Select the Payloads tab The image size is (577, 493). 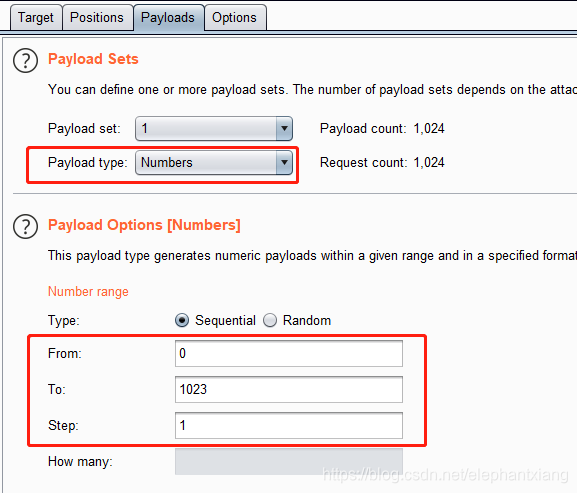coord(168,17)
